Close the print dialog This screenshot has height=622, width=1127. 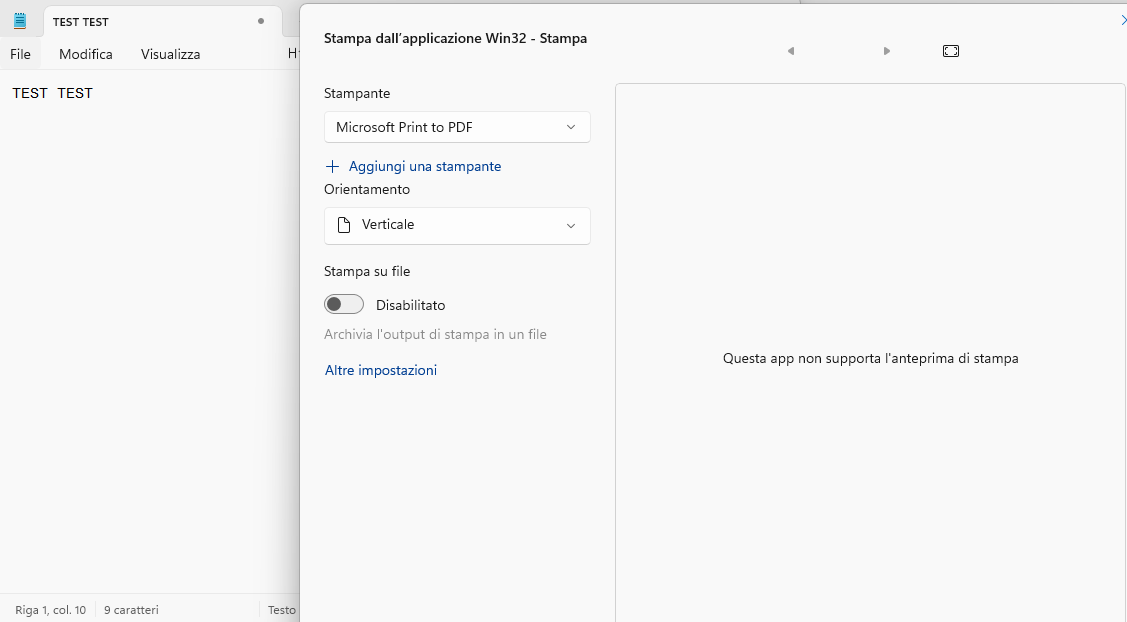[x=1123, y=20]
